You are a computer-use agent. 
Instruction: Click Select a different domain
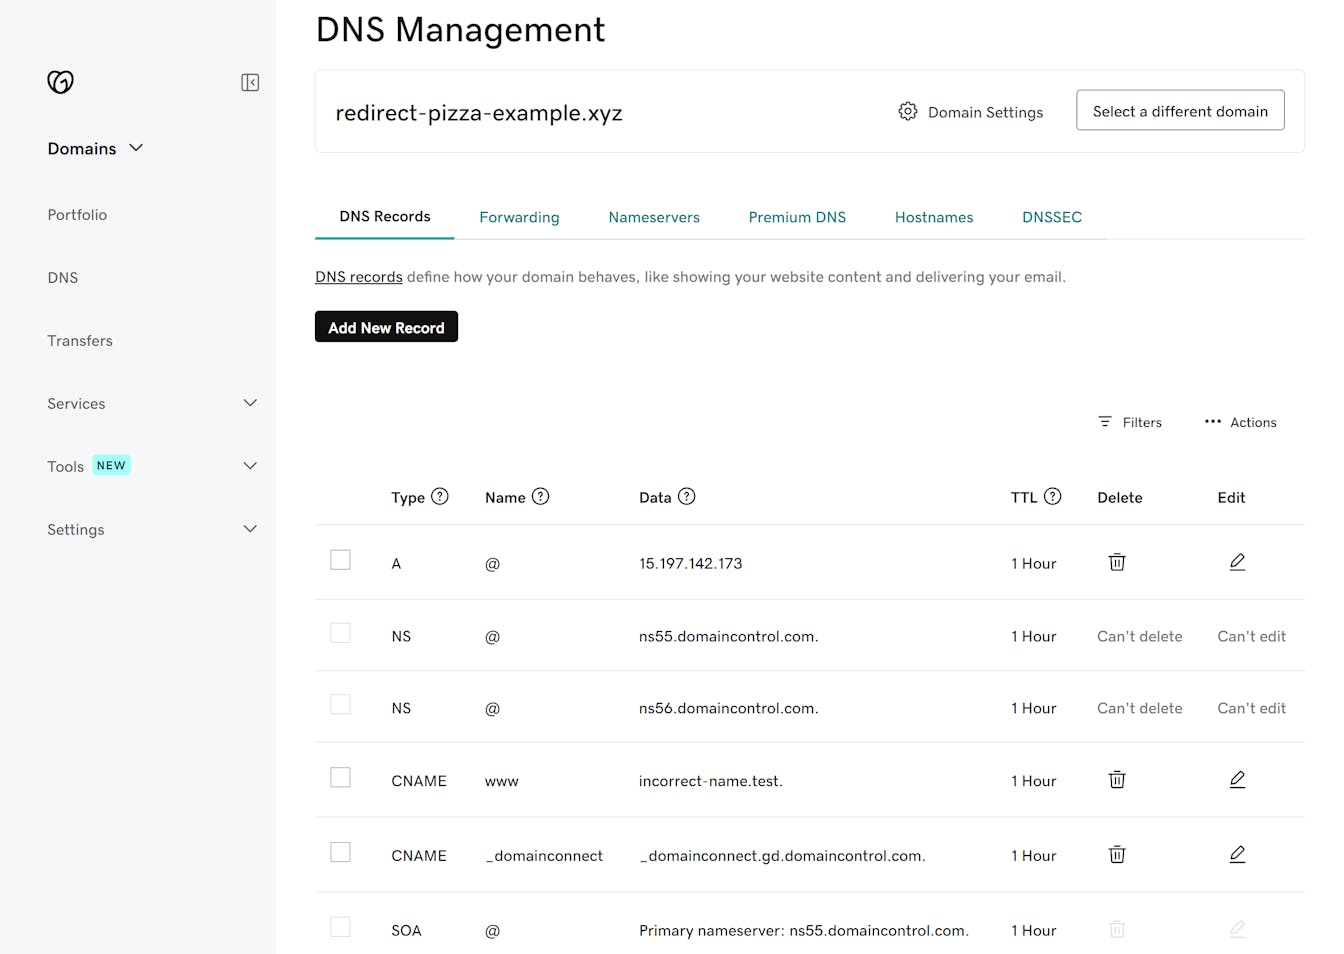coord(1180,110)
